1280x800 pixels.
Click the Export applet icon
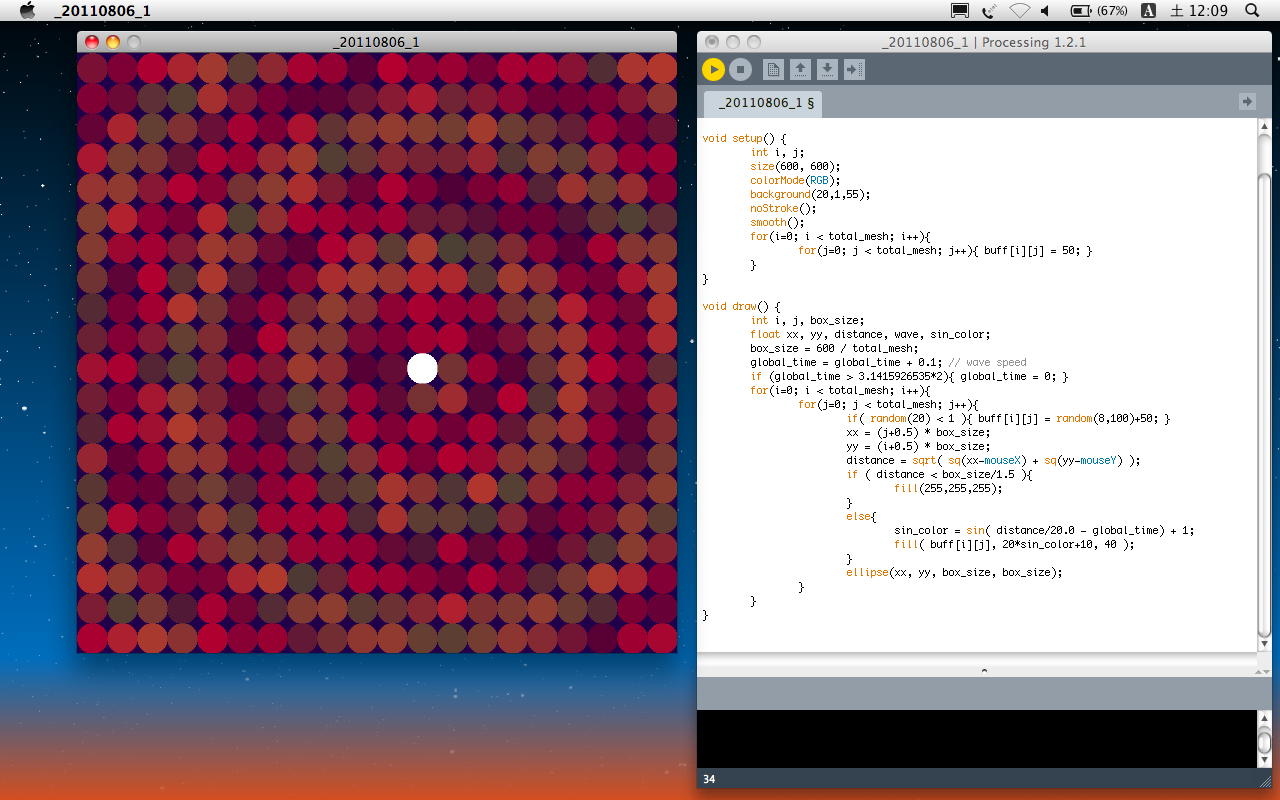pos(854,69)
